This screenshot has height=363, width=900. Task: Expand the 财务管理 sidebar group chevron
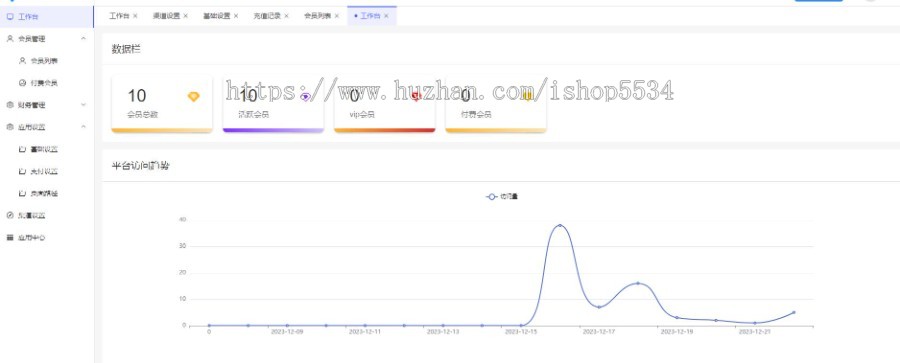(x=83, y=105)
